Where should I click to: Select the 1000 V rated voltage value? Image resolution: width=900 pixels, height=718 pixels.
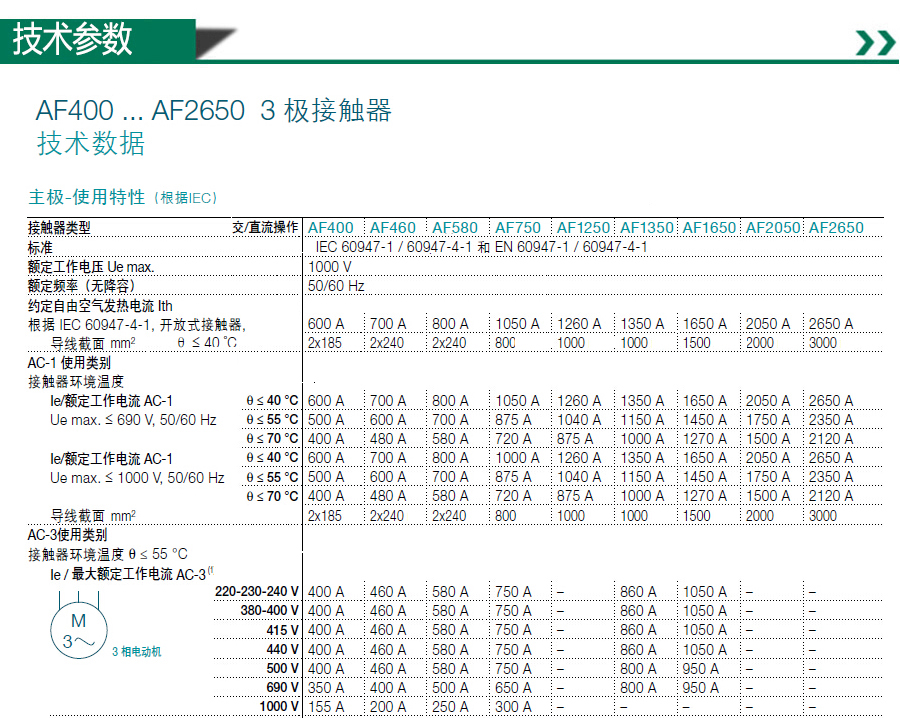[x=329, y=267]
